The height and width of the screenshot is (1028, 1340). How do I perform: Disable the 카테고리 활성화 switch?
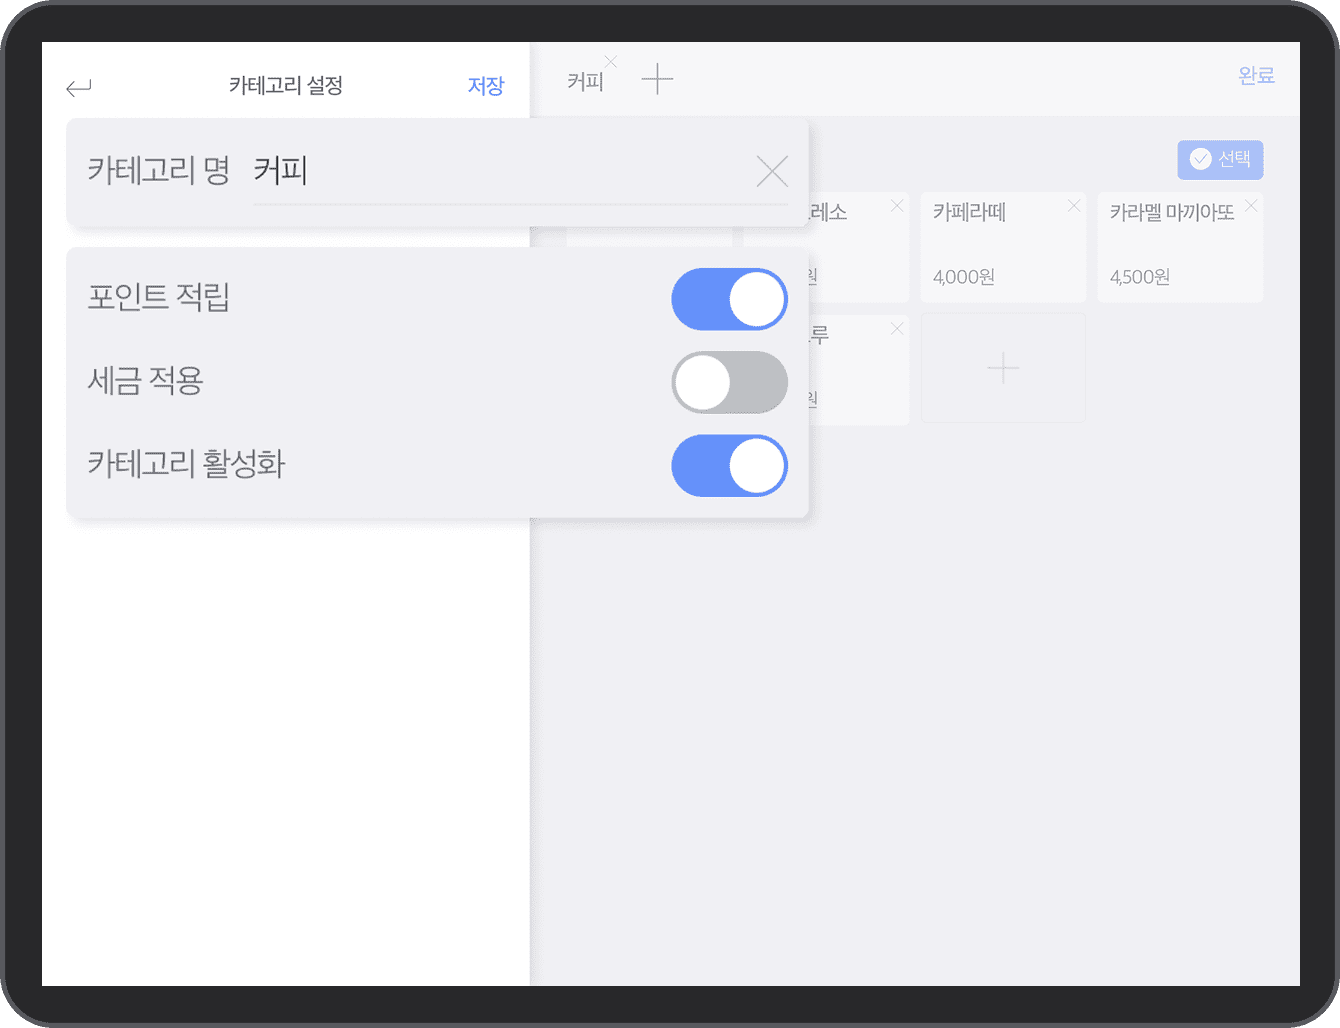729,466
